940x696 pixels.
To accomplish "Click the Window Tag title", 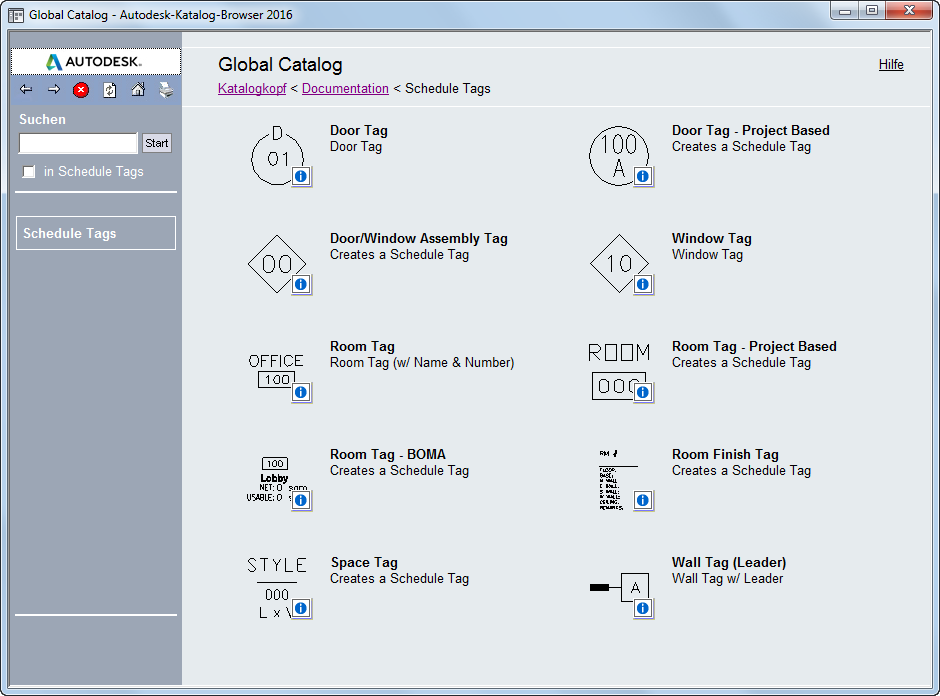I will (712, 238).
